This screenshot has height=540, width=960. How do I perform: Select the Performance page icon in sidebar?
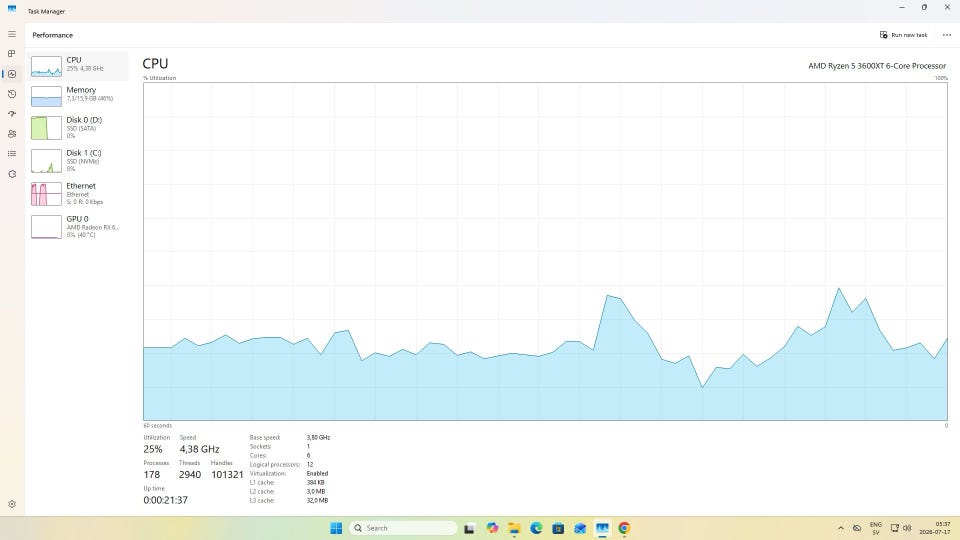tap(12, 74)
